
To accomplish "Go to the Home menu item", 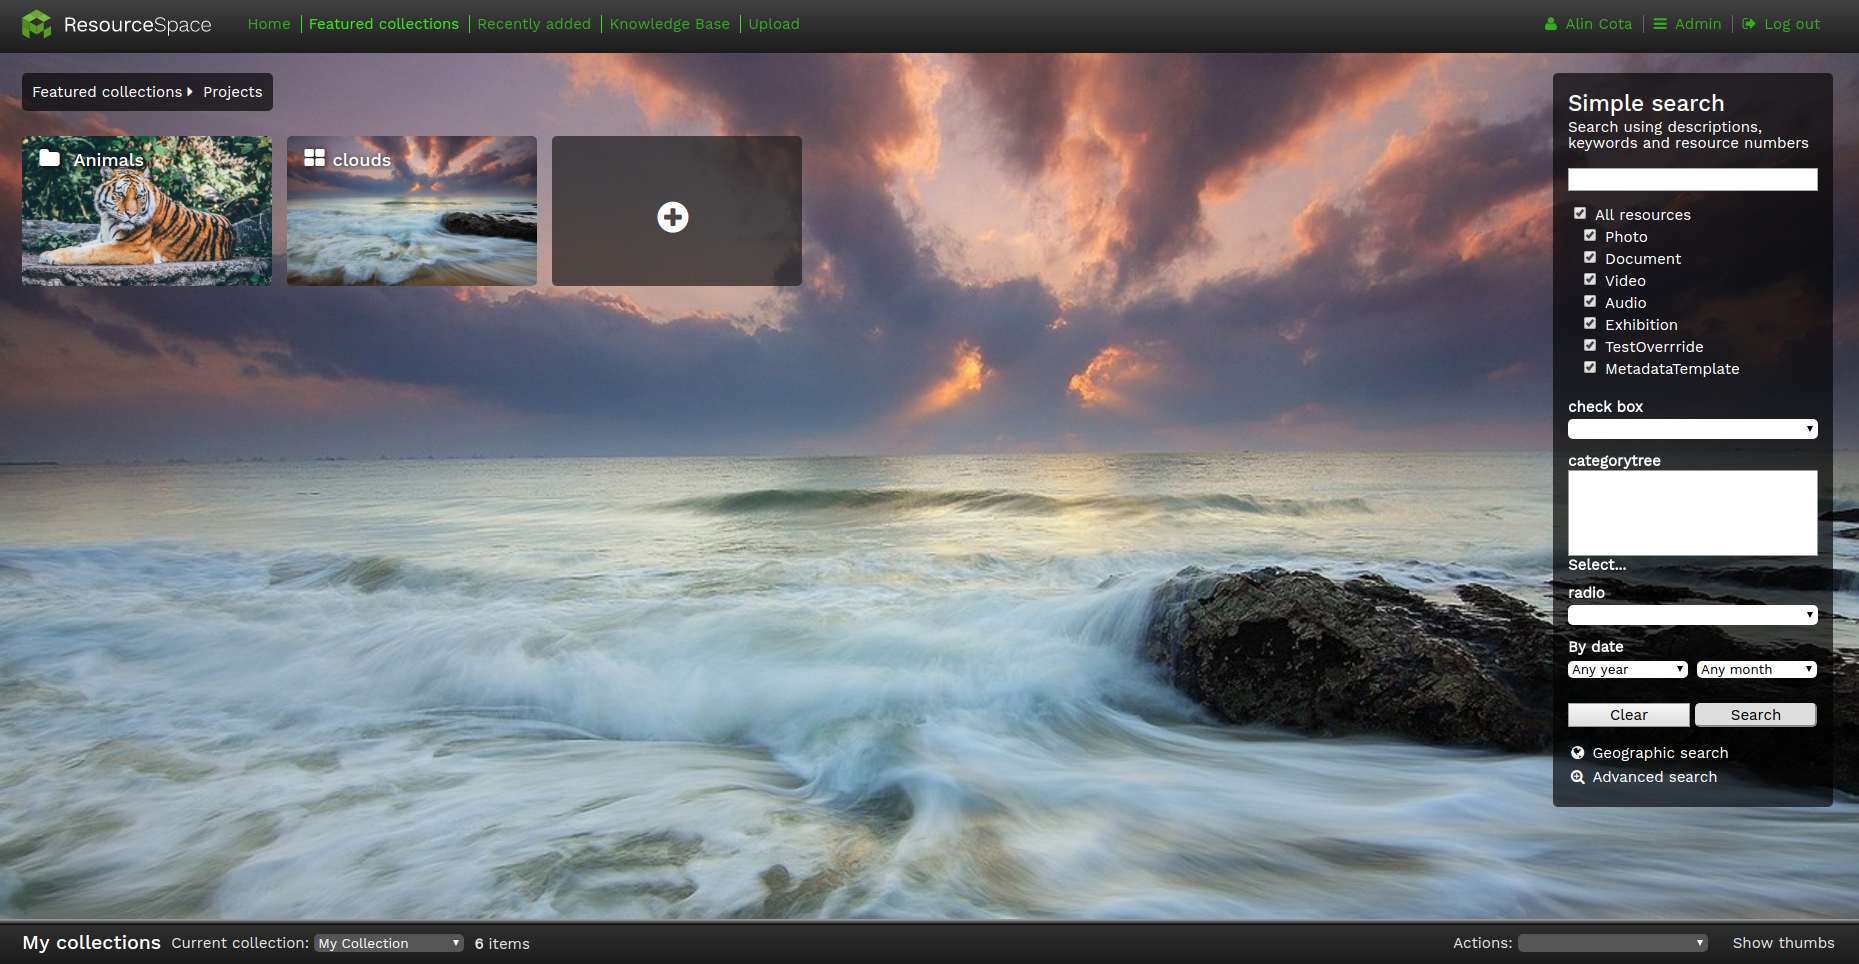I will (x=269, y=24).
